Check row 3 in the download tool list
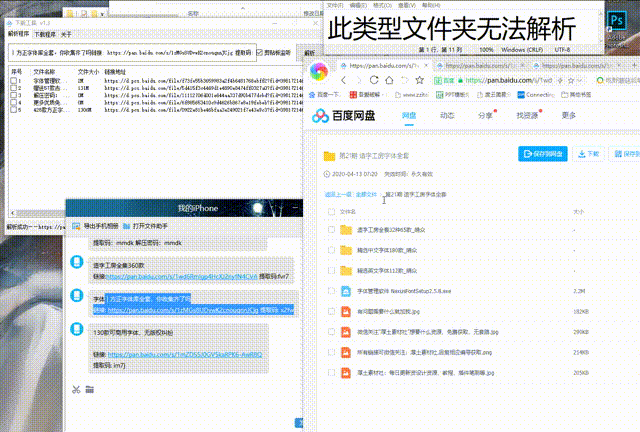Screen dimensions: 640x432 click(13, 95)
